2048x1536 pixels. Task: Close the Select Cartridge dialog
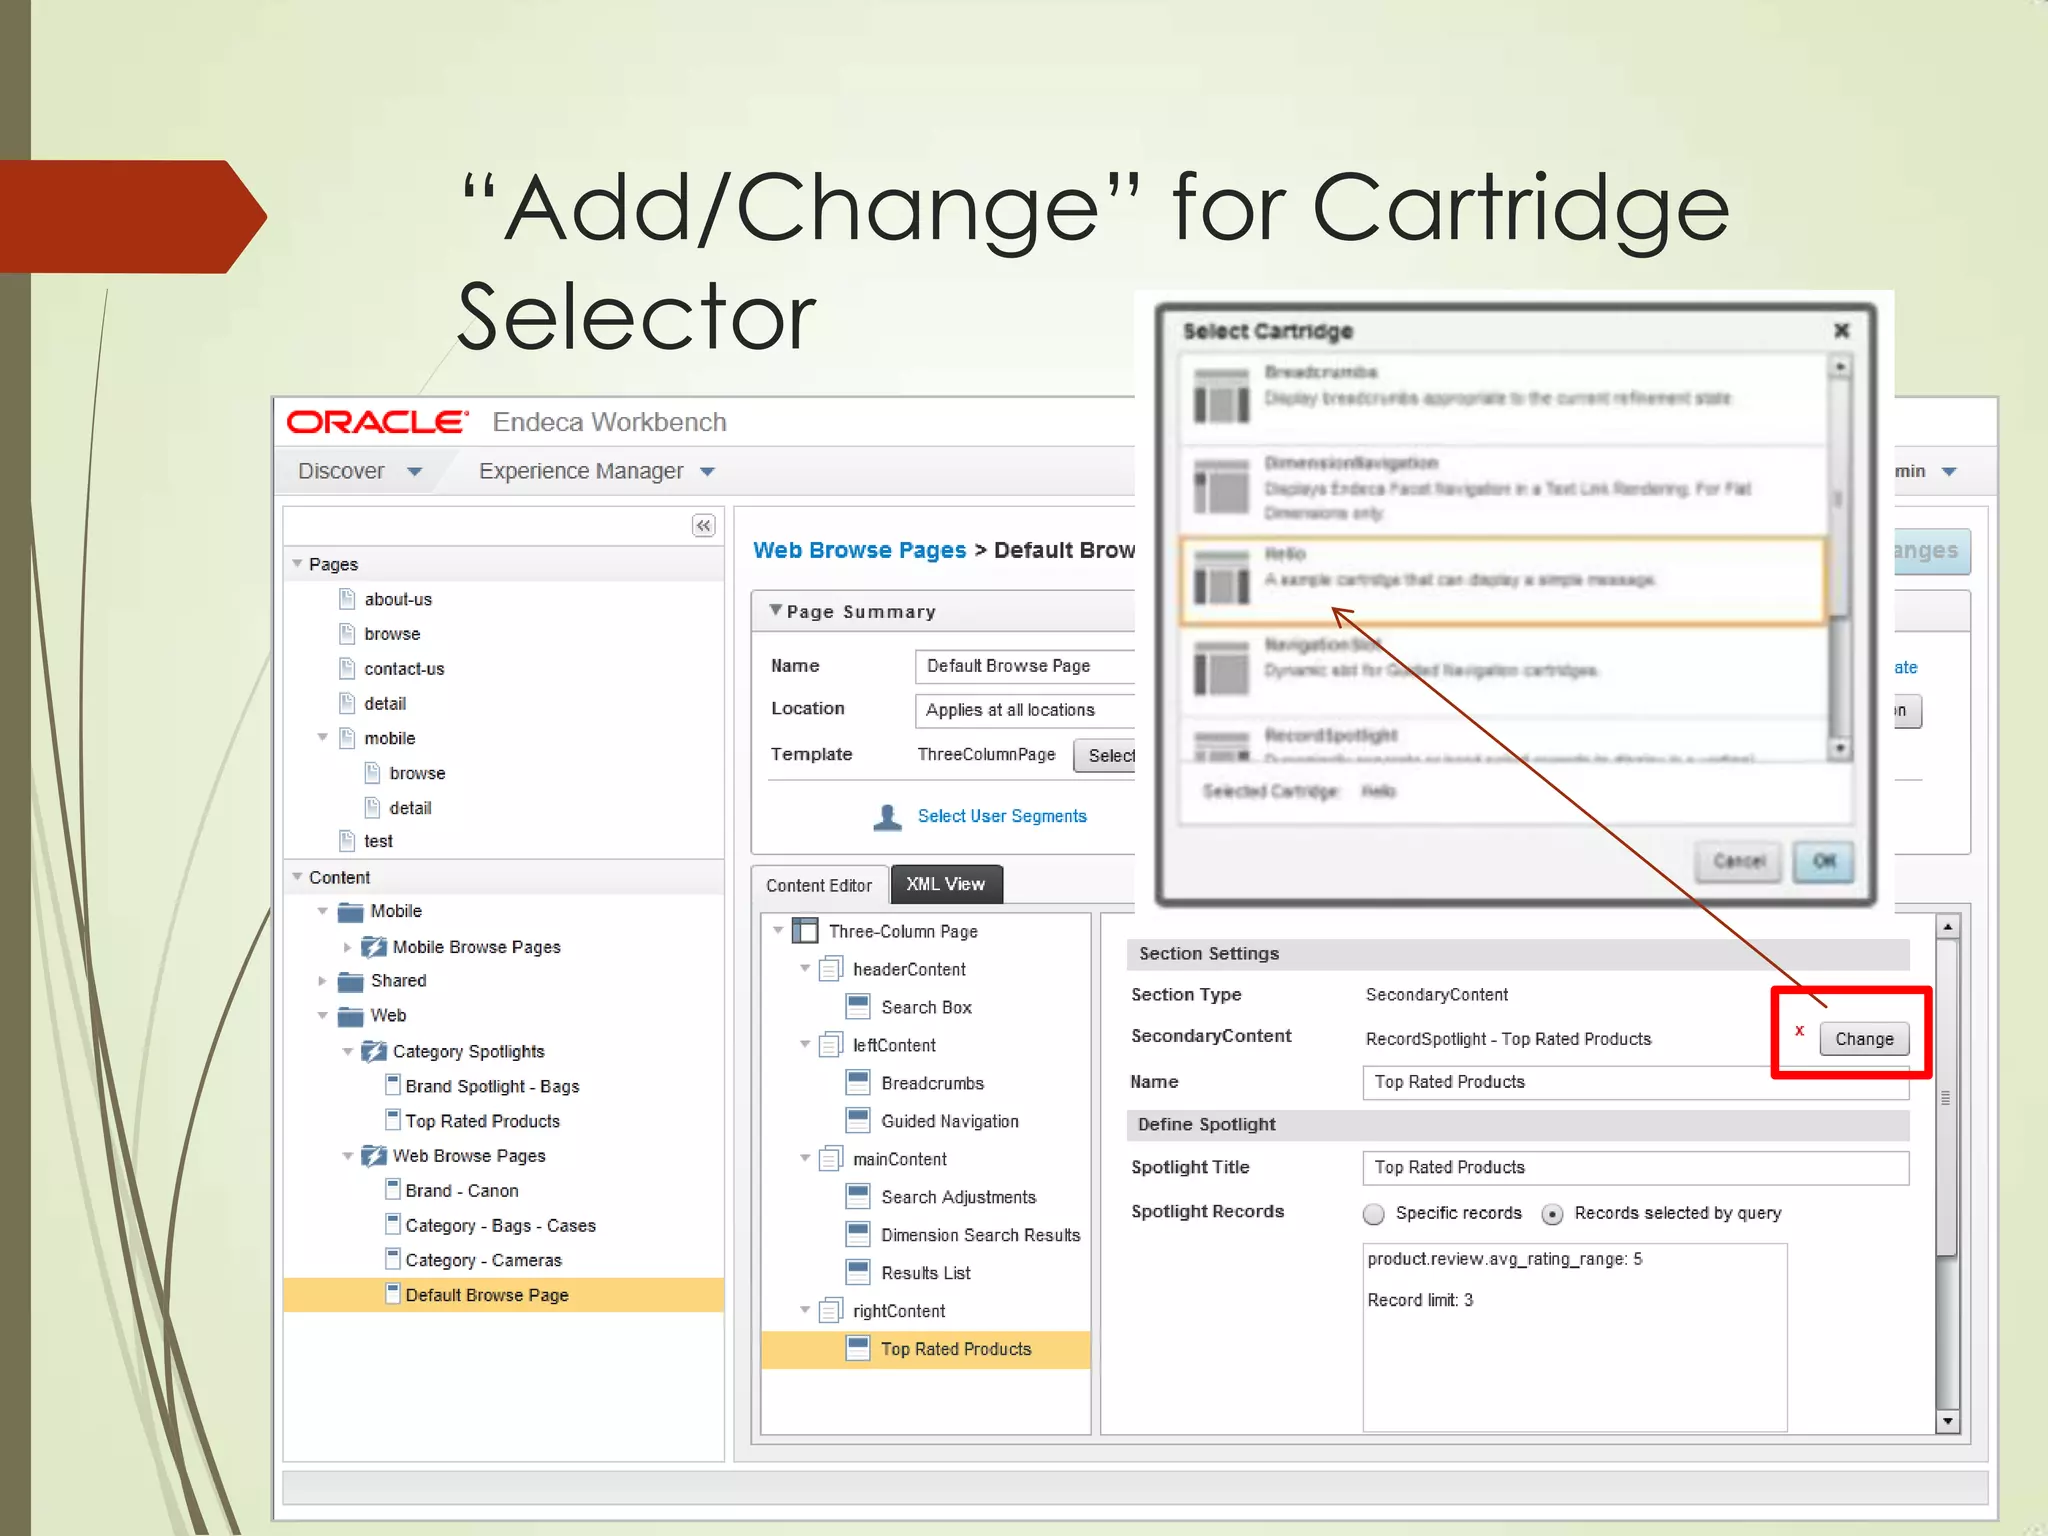point(1841,330)
